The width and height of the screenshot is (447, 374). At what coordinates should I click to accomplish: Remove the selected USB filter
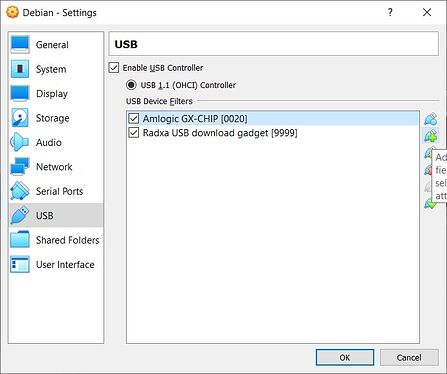428,170
